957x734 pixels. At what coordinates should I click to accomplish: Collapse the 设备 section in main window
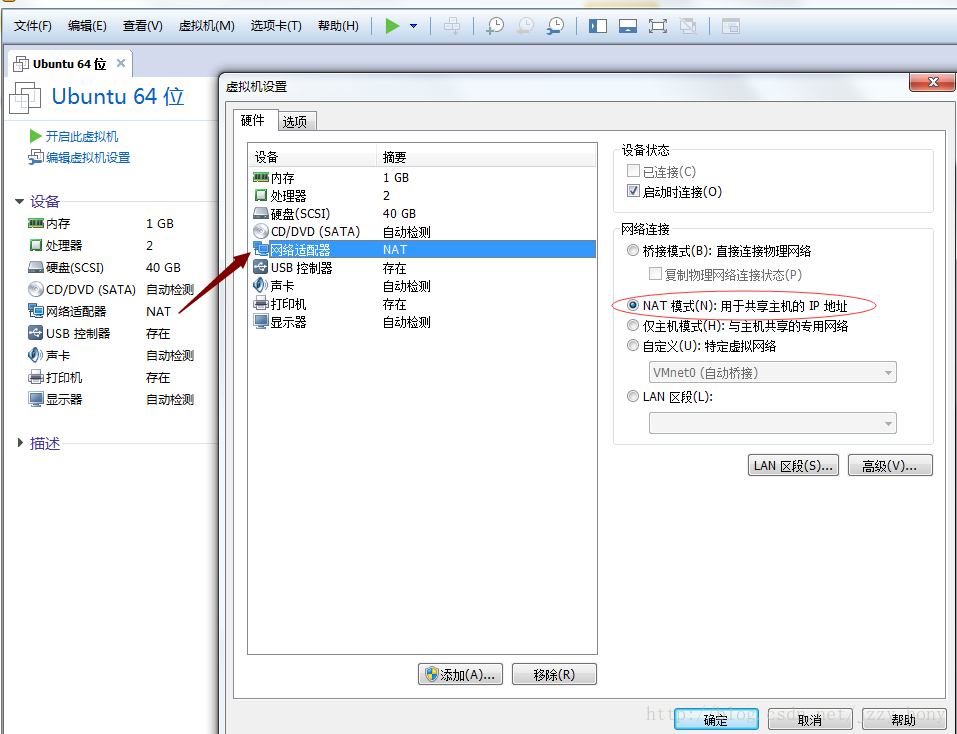(19, 201)
